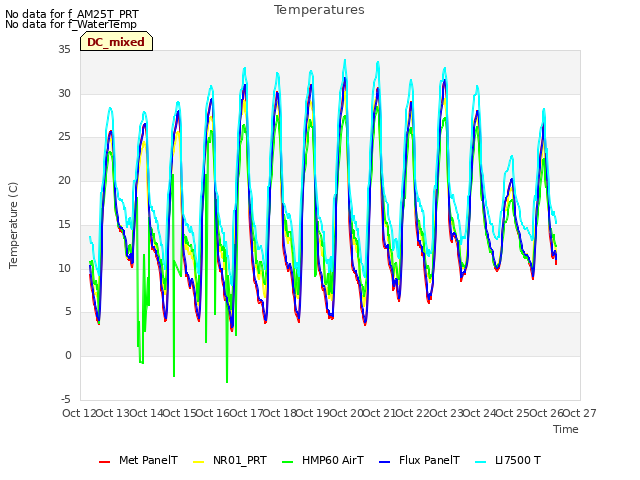640x480 pixels.
Task: Click the -5 y-axis tick label
Action: [66, 399]
